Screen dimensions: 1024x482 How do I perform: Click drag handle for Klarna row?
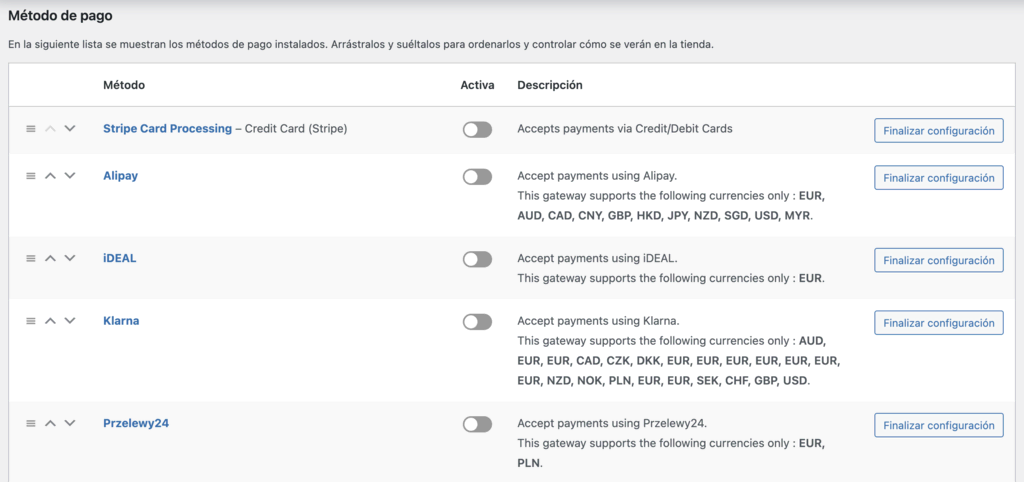[x=30, y=321]
